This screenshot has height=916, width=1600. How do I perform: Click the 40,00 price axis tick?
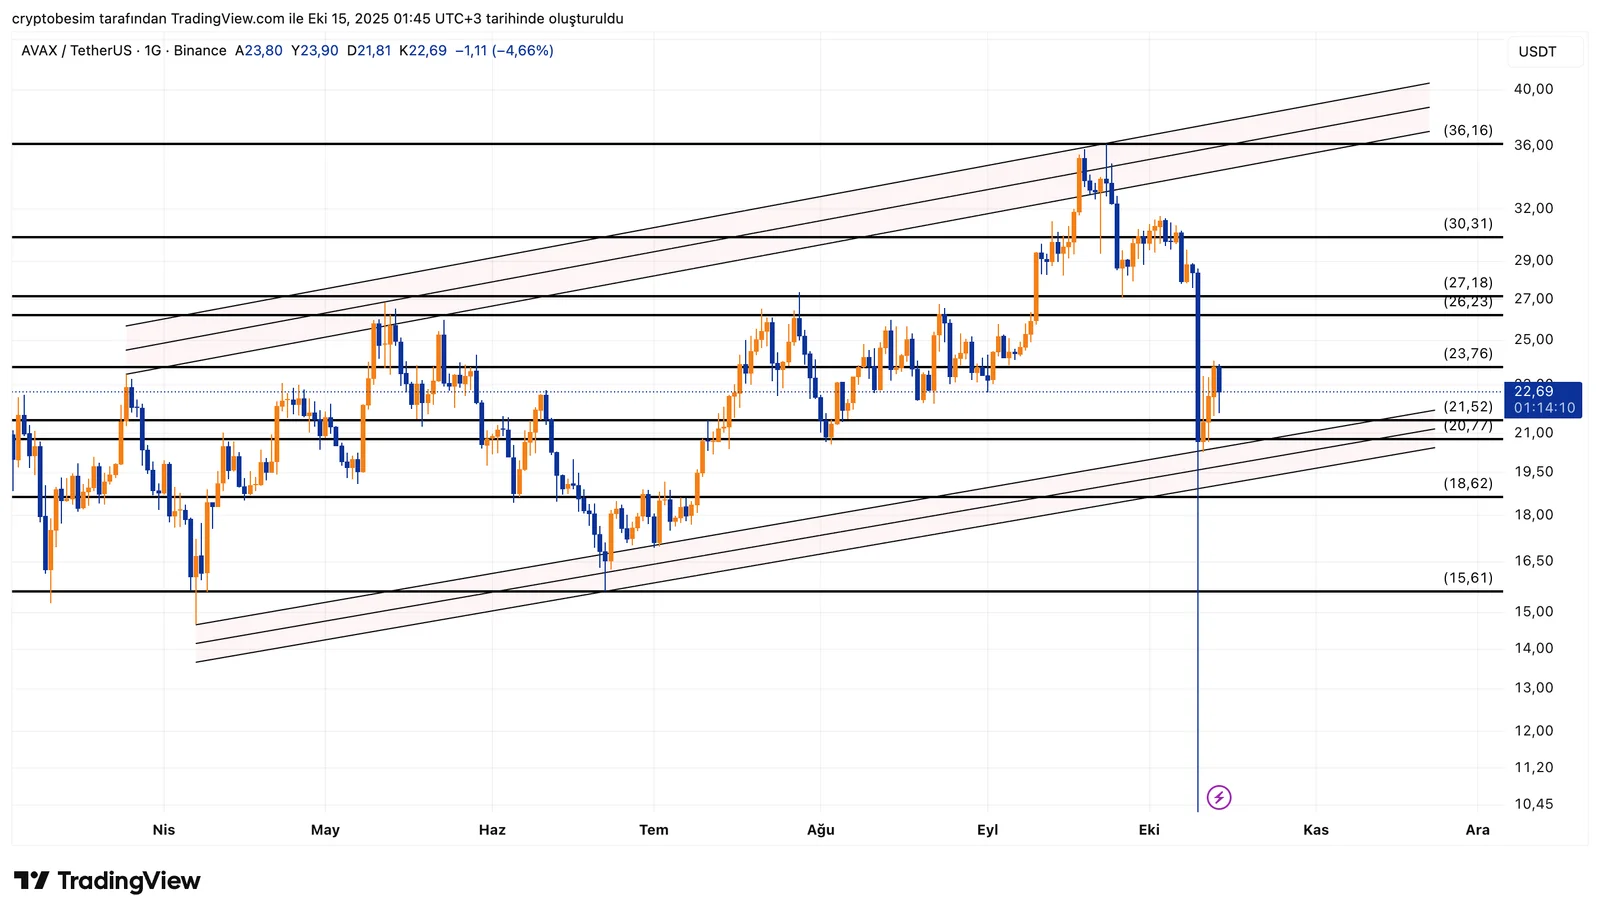pos(1533,89)
